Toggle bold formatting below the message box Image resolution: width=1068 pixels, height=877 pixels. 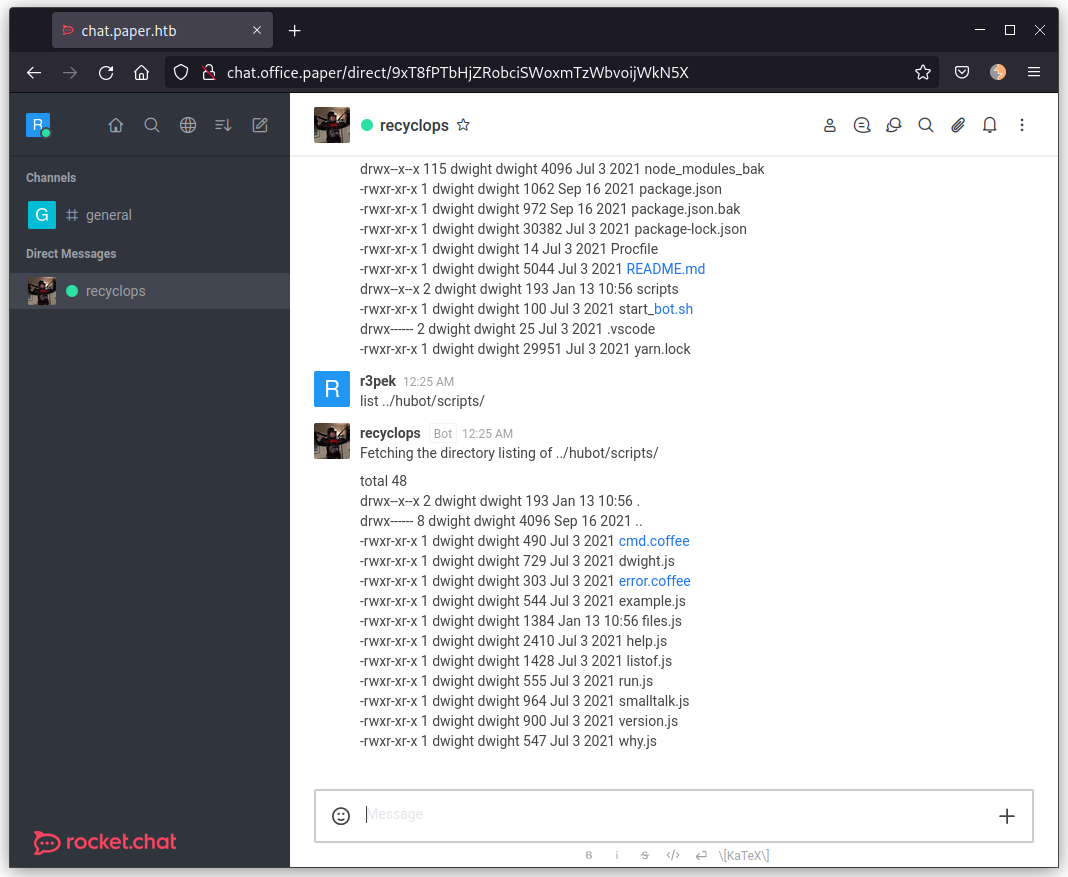coord(588,855)
